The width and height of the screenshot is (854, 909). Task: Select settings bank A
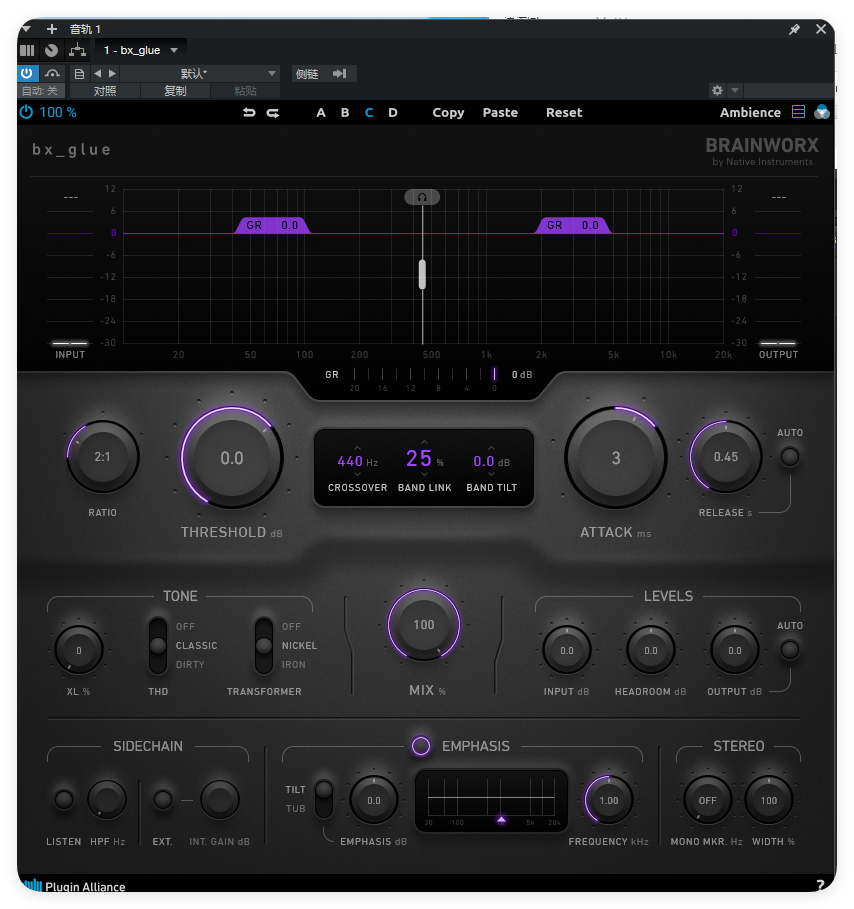click(321, 112)
